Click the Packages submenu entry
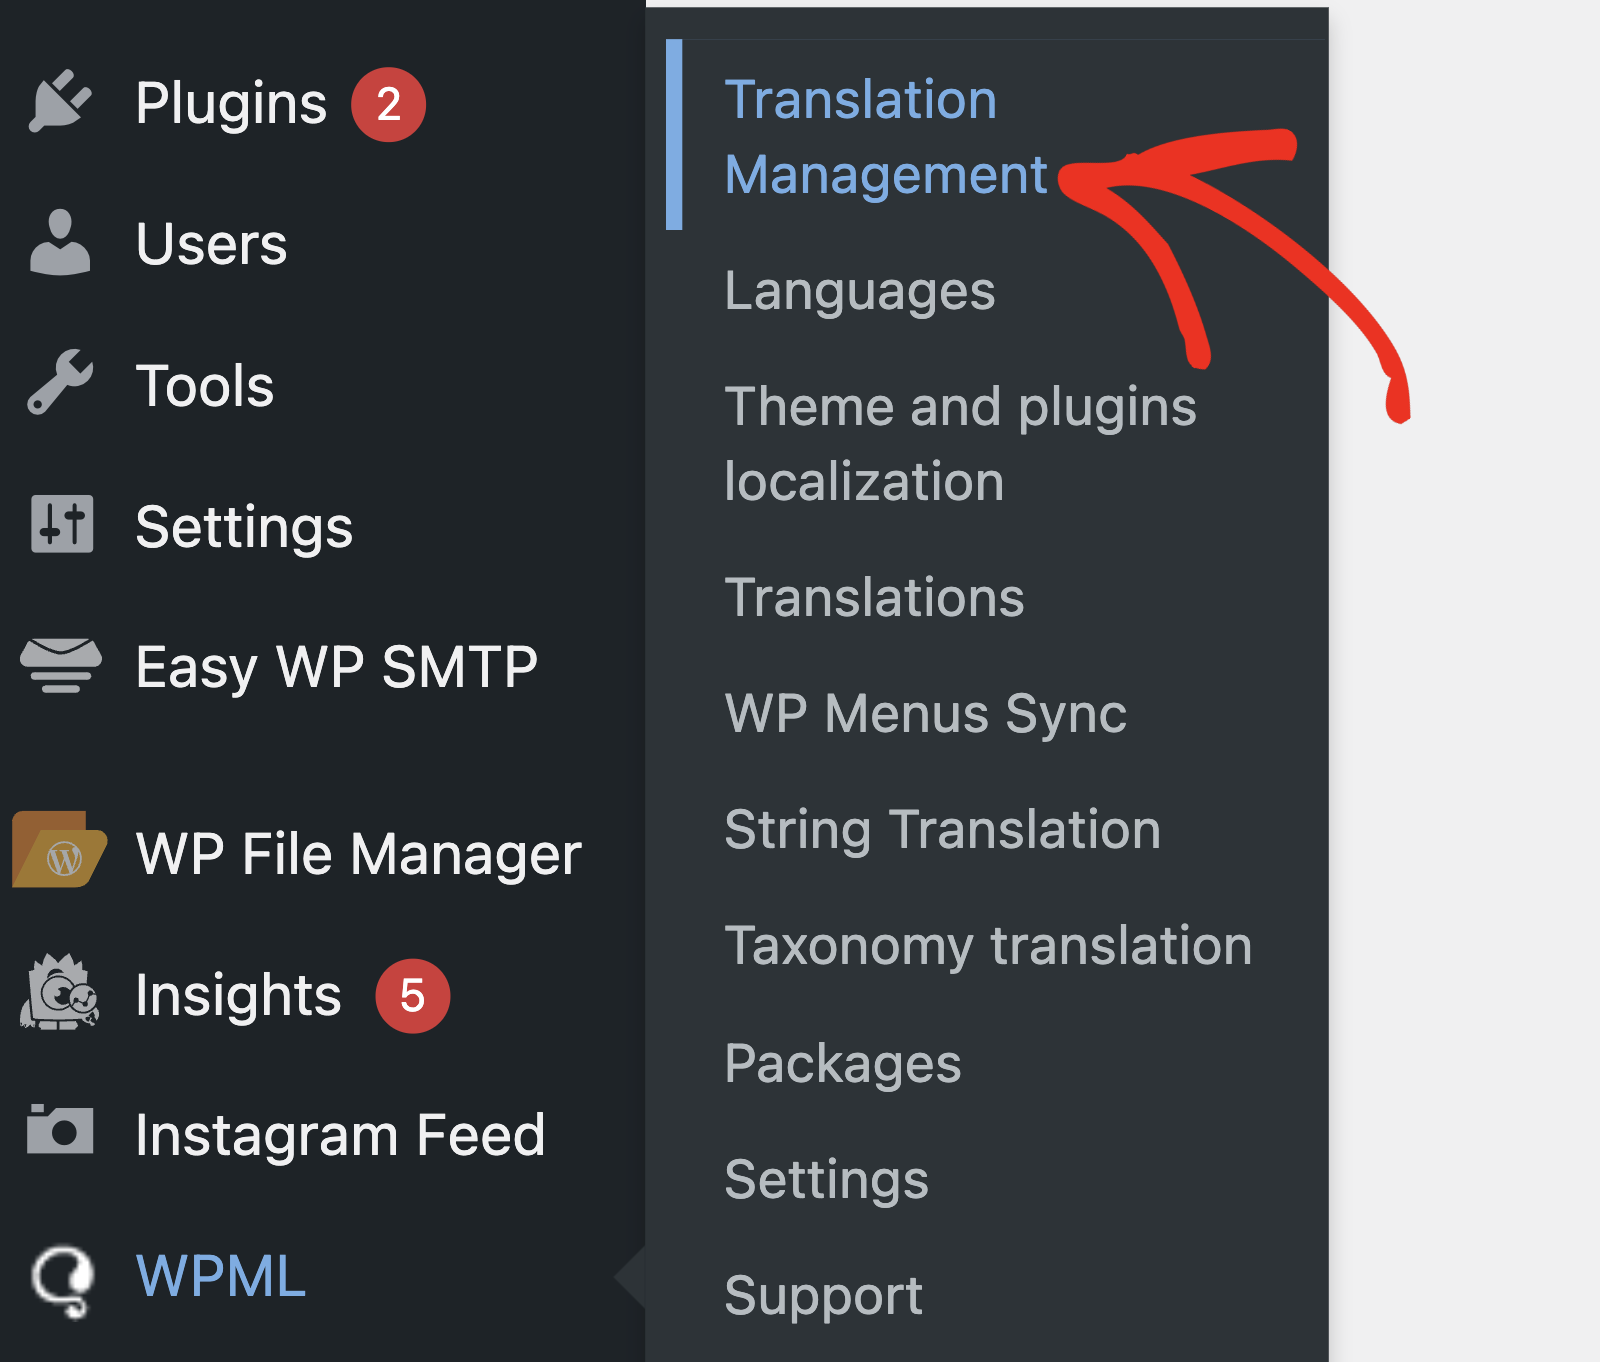The height and width of the screenshot is (1362, 1600). (843, 1063)
